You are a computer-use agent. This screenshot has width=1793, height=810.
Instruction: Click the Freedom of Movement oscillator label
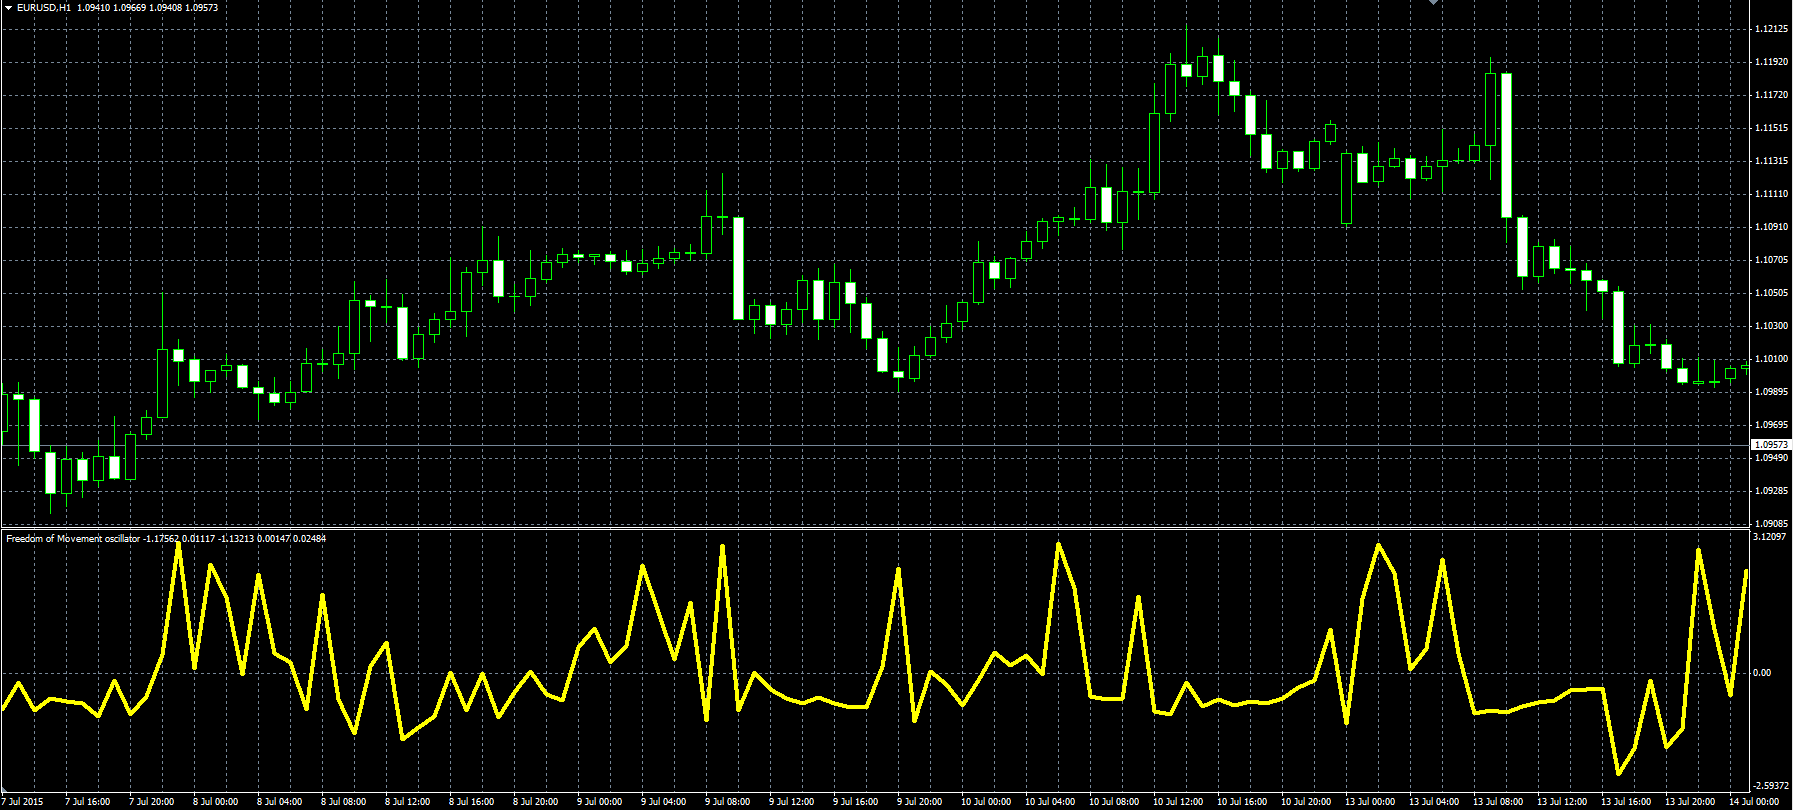pos(73,539)
